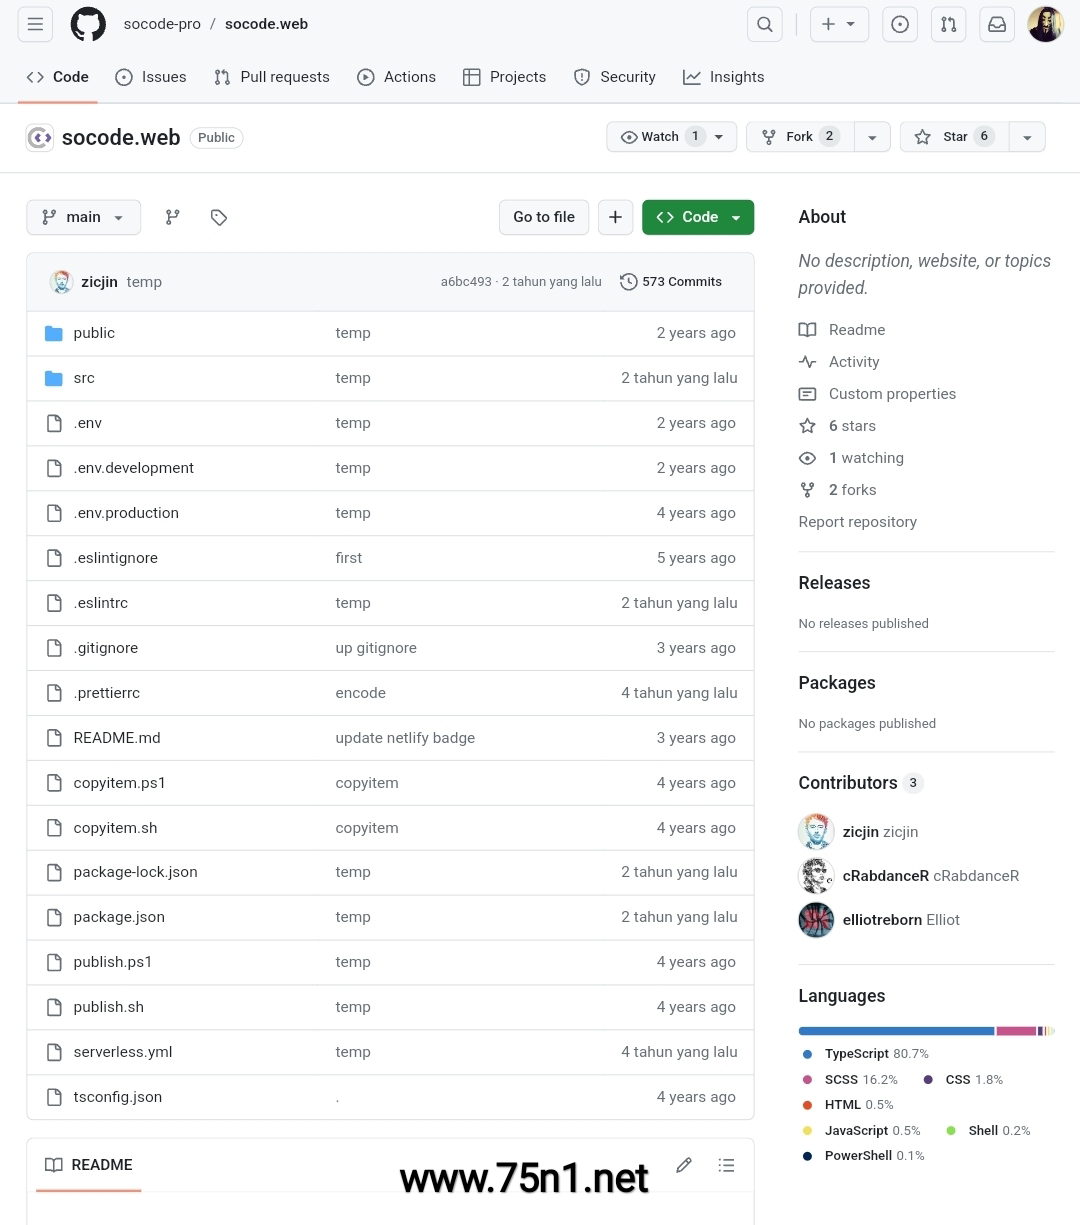View tags via the tag icon

[219, 217]
